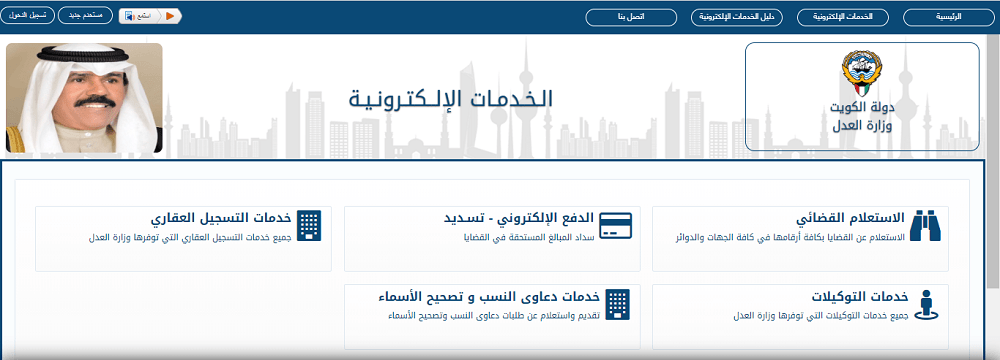Viewport: 1000px width, 360px height.
Task: Click the person icon for power of attorney services
Action: point(928,304)
